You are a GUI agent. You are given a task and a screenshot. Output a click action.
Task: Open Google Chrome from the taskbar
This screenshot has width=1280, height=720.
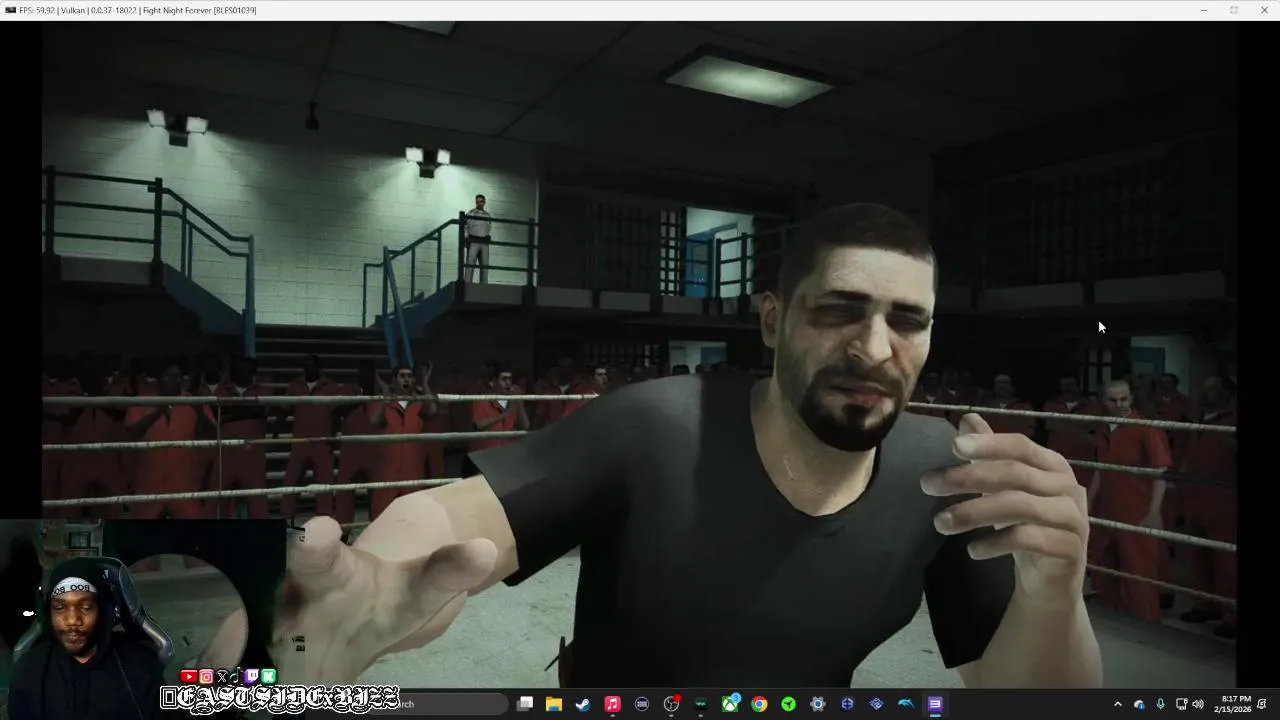click(x=760, y=704)
